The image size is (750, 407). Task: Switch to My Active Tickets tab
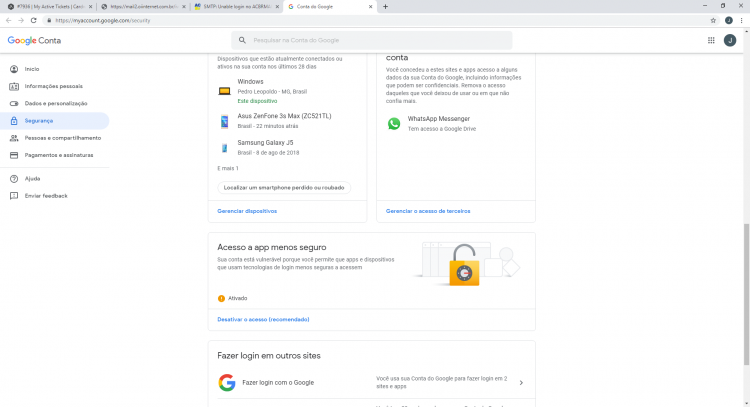(x=50, y=7)
